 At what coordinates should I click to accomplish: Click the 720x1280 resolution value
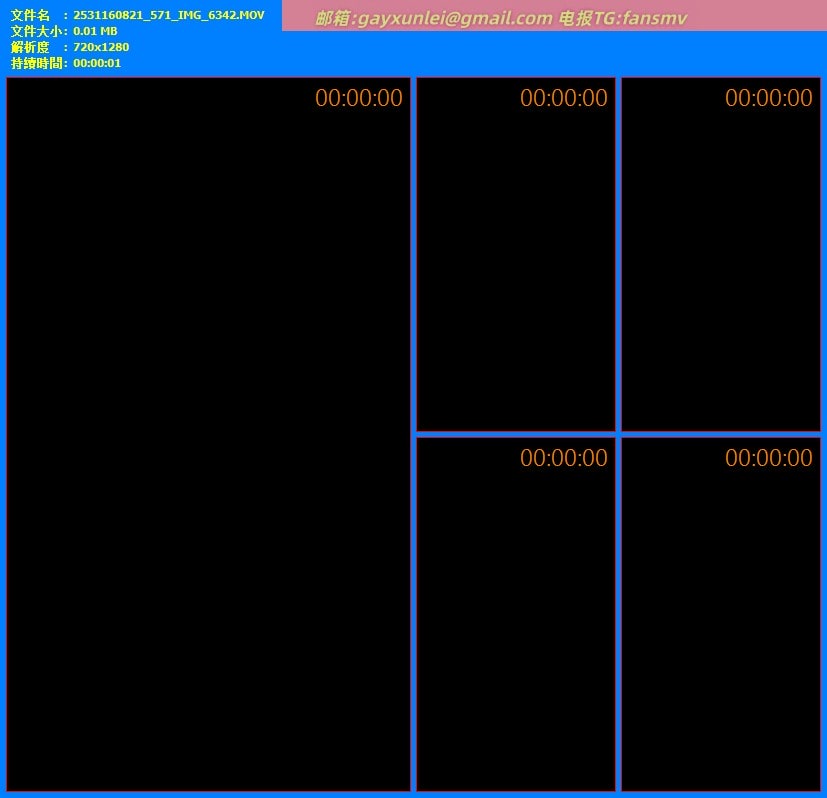(101, 47)
